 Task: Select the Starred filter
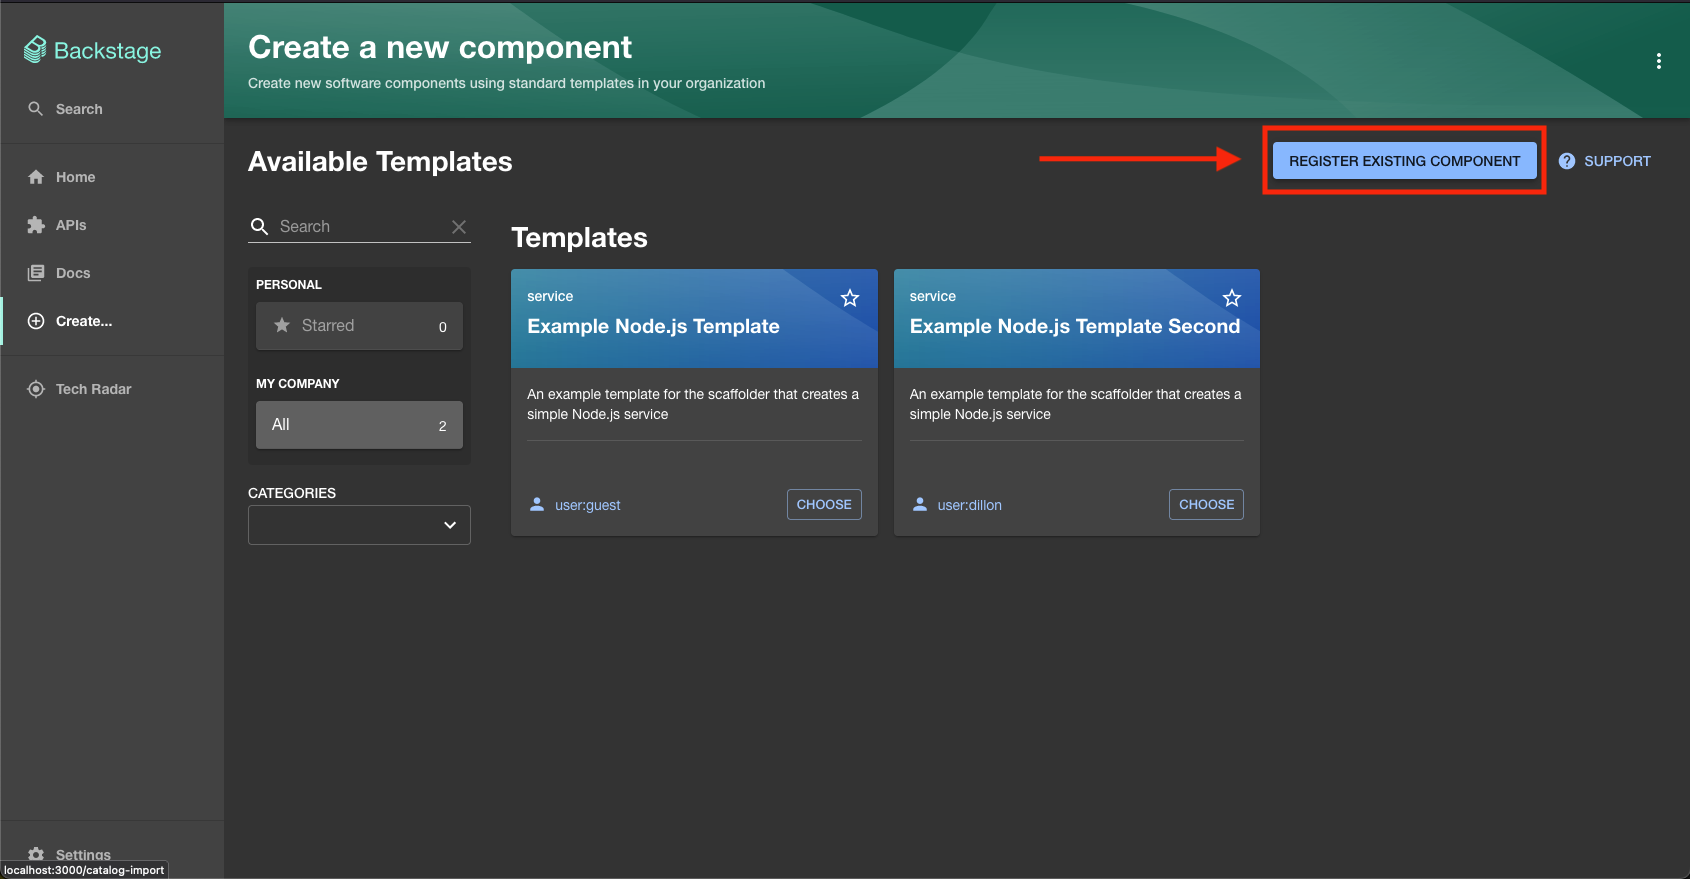(359, 326)
